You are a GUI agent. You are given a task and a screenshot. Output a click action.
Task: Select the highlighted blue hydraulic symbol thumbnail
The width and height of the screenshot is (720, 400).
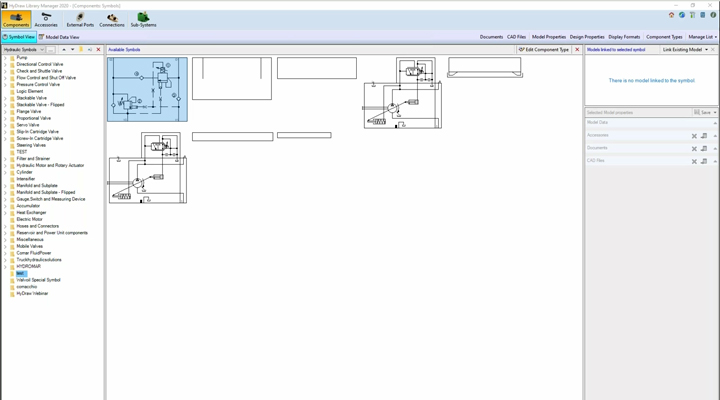tap(147, 90)
